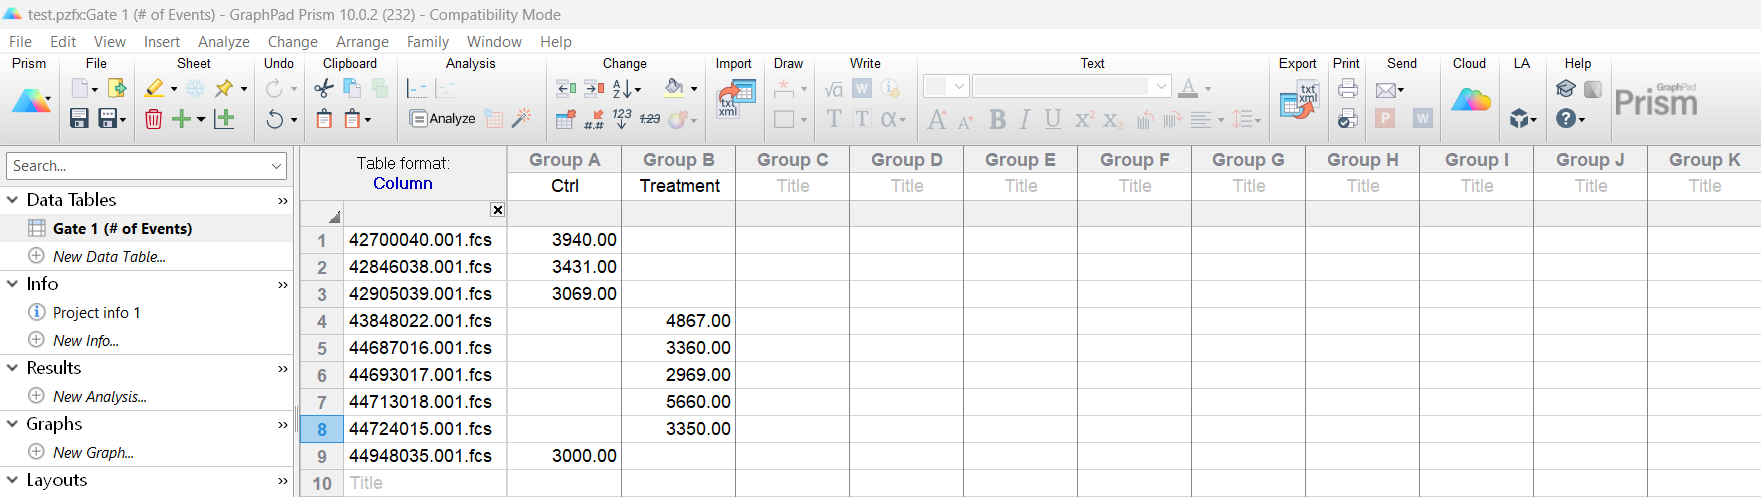Open the Analyze menu
Screen dimensions: 1761x497
223,42
